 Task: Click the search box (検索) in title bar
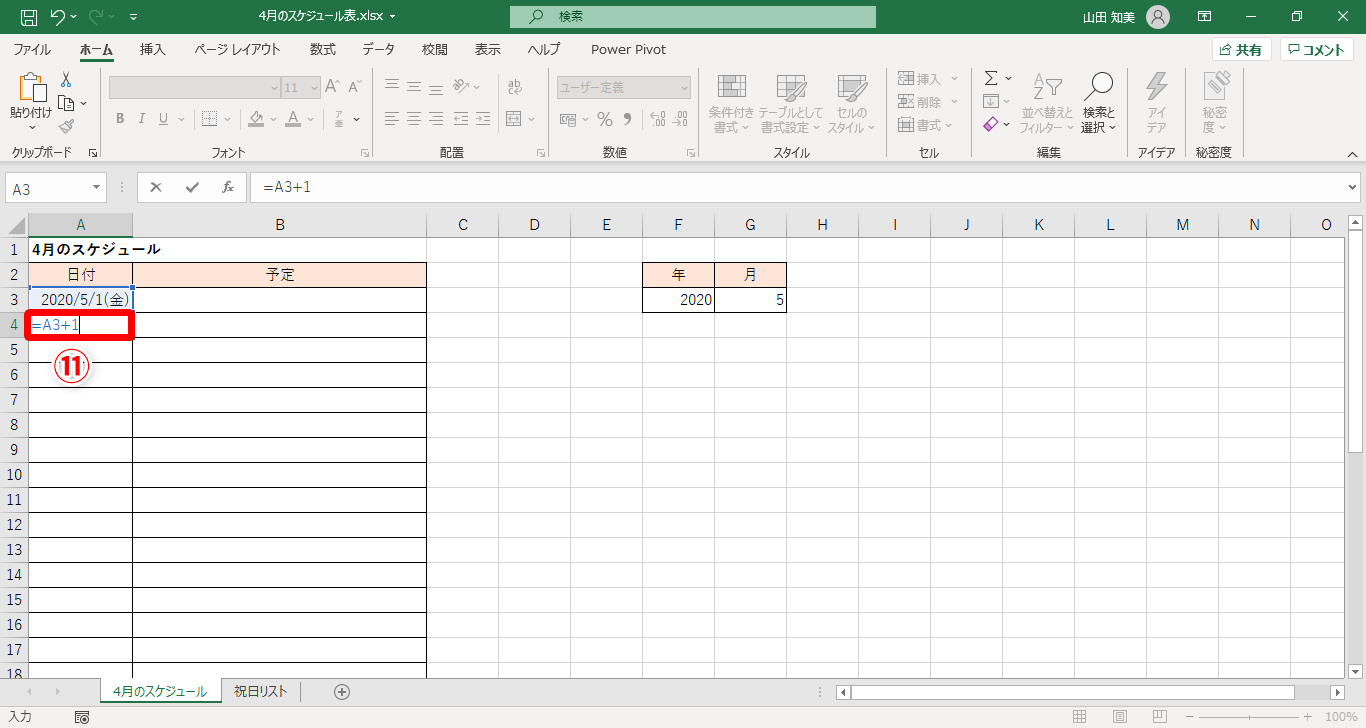[x=692, y=17]
